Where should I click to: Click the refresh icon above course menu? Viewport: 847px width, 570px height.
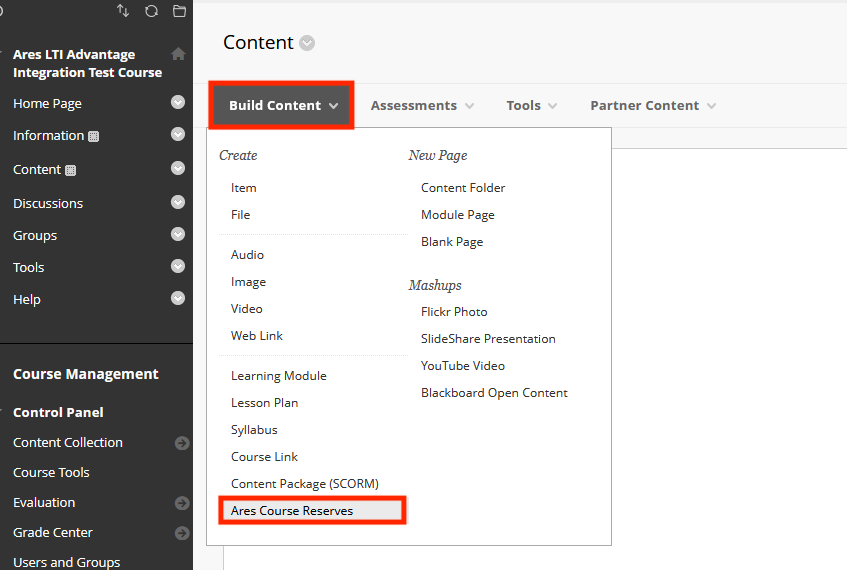[x=151, y=11]
